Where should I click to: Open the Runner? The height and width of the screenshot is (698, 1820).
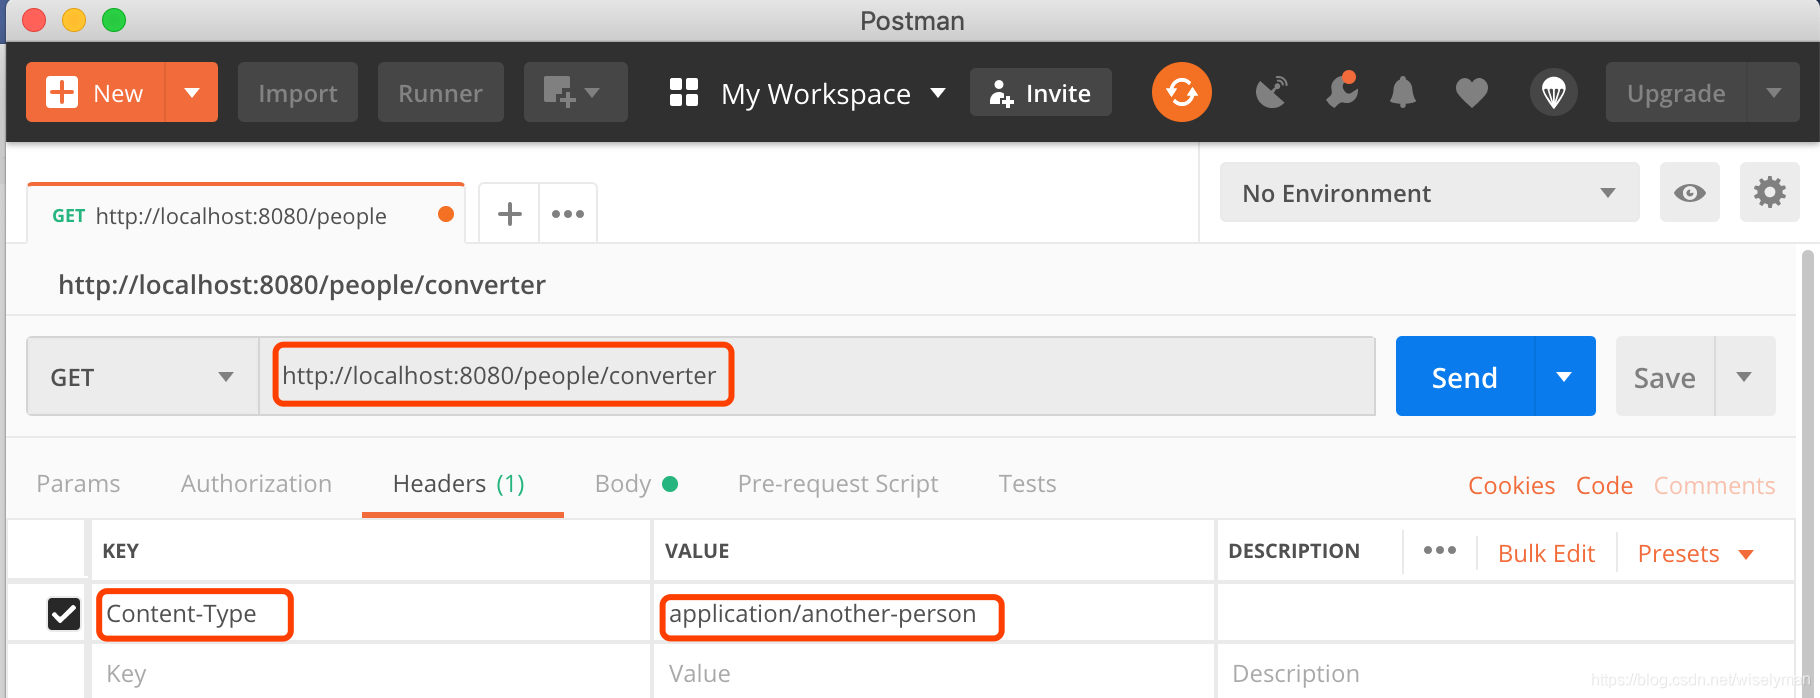441,93
